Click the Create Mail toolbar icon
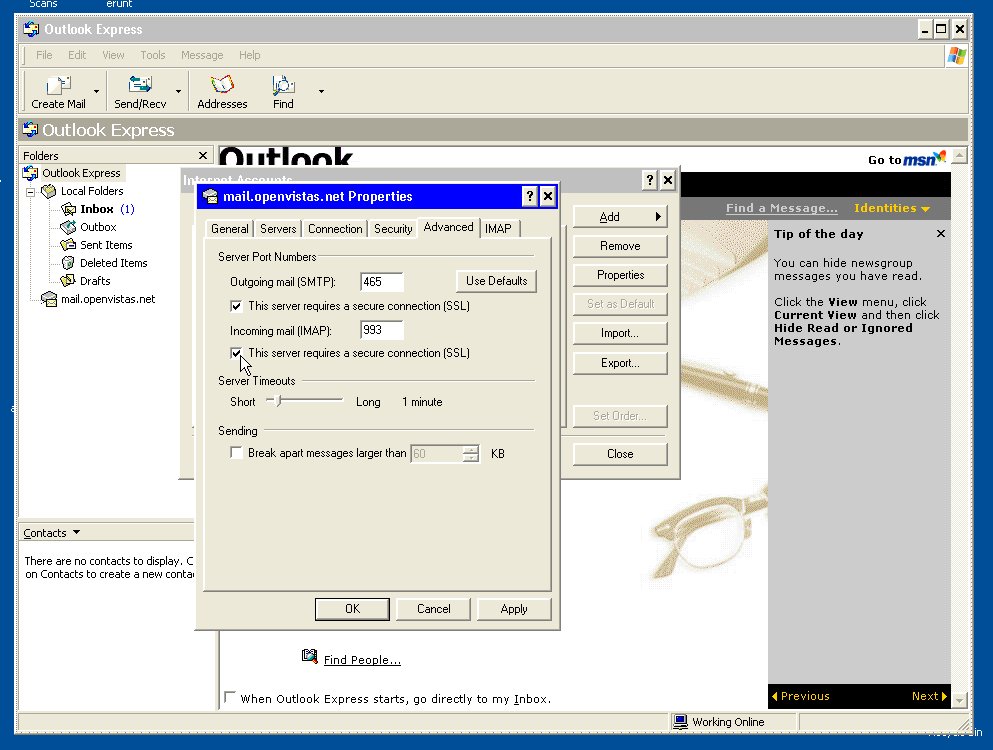 (x=58, y=84)
